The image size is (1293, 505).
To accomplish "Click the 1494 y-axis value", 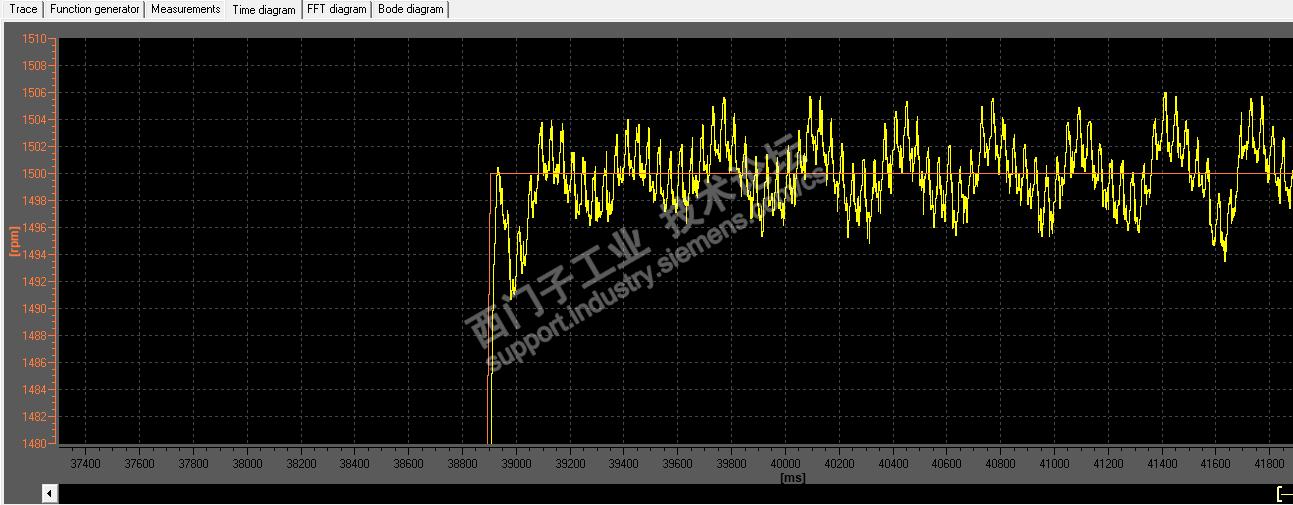I will pyautogui.click(x=34, y=255).
